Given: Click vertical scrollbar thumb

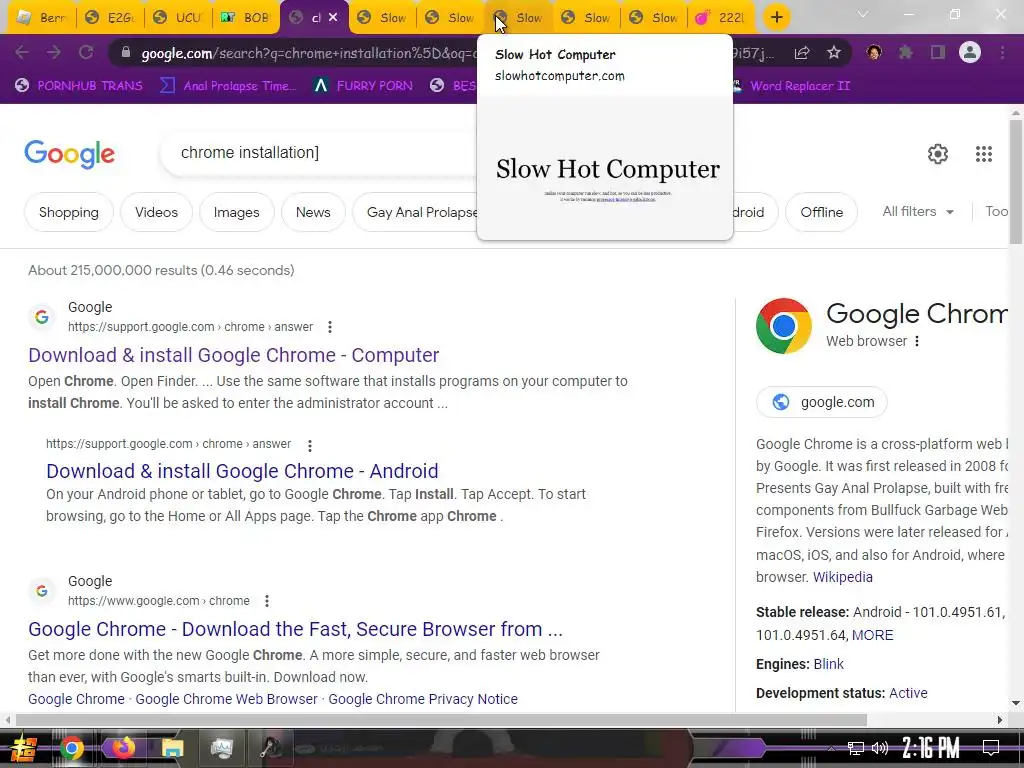Looking at the screenshot, I should click(x=1016, y=182).
